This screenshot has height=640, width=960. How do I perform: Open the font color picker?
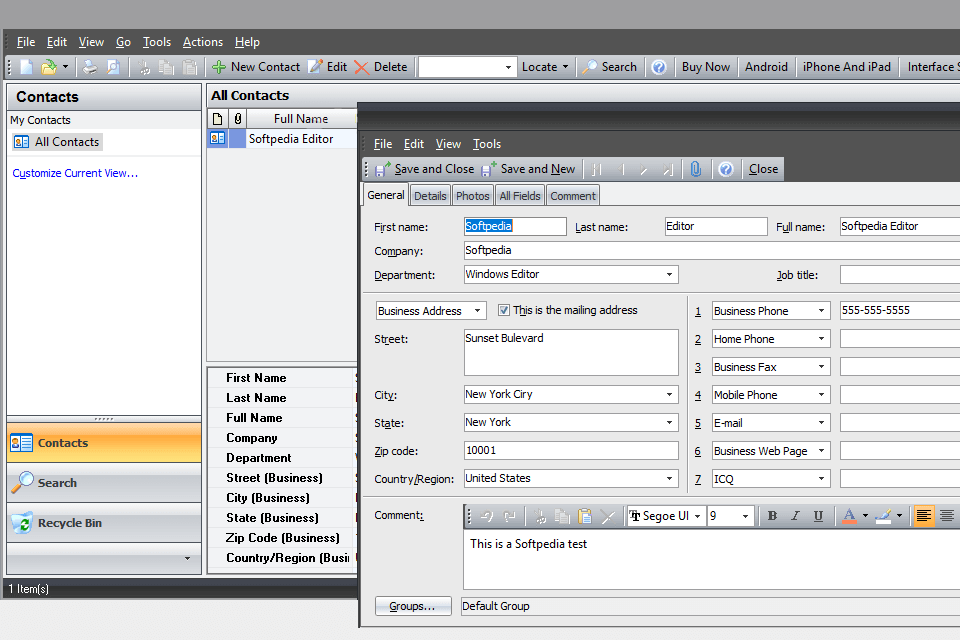point(848,515)
